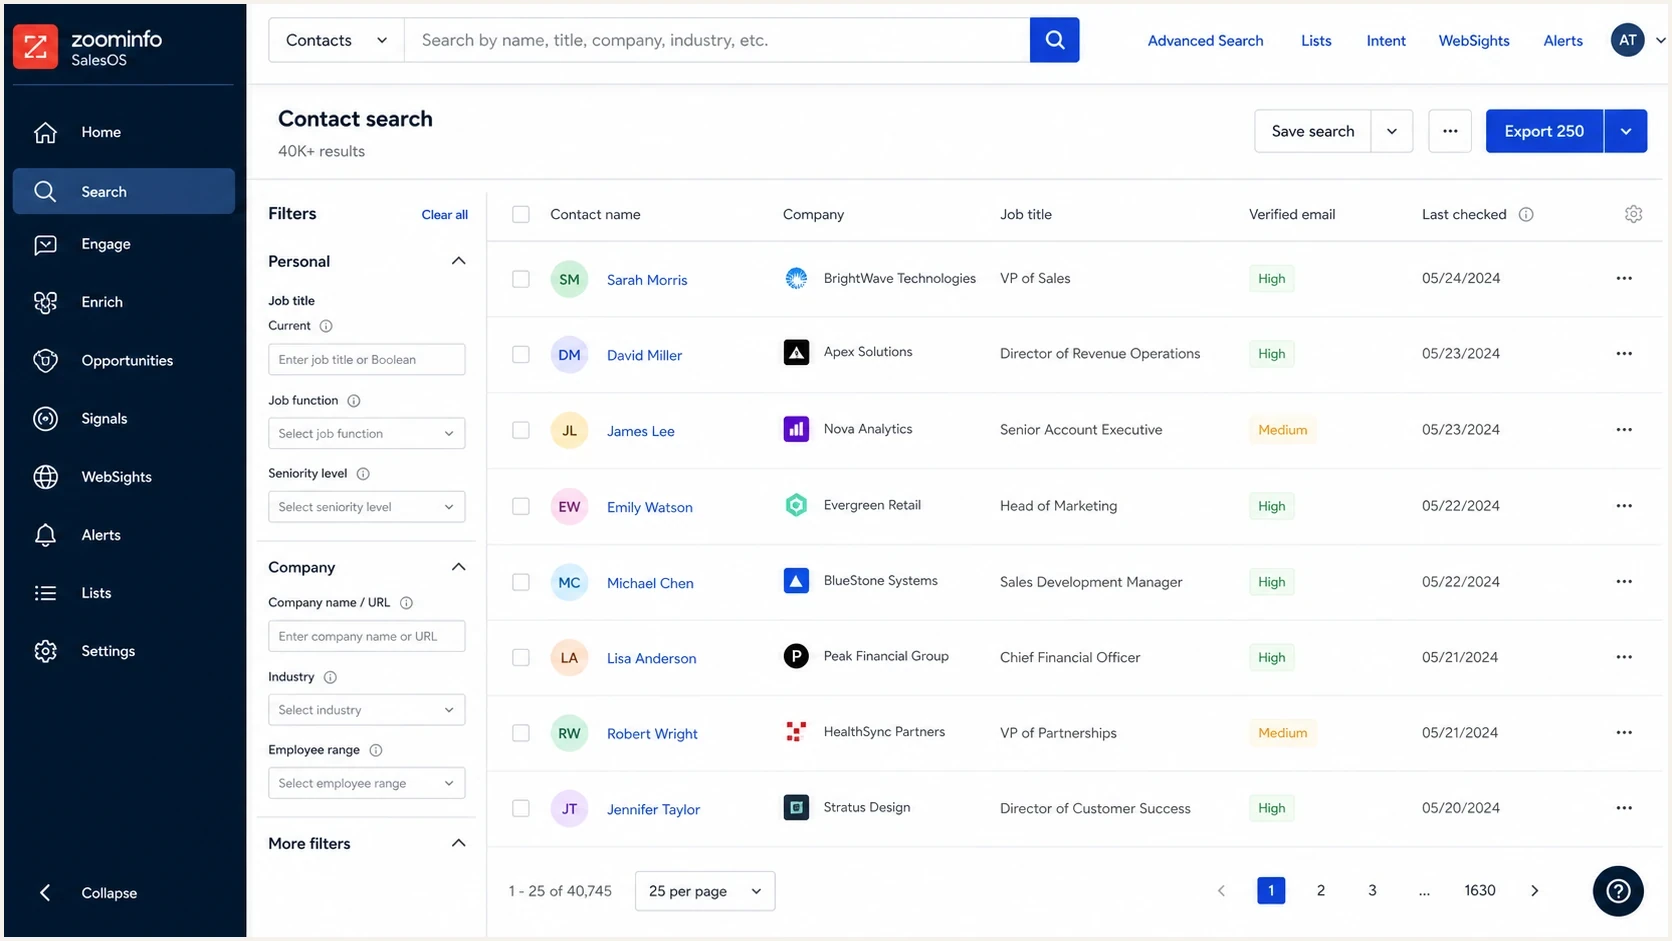Open Alerts in the top navigation

point(1563,41)
